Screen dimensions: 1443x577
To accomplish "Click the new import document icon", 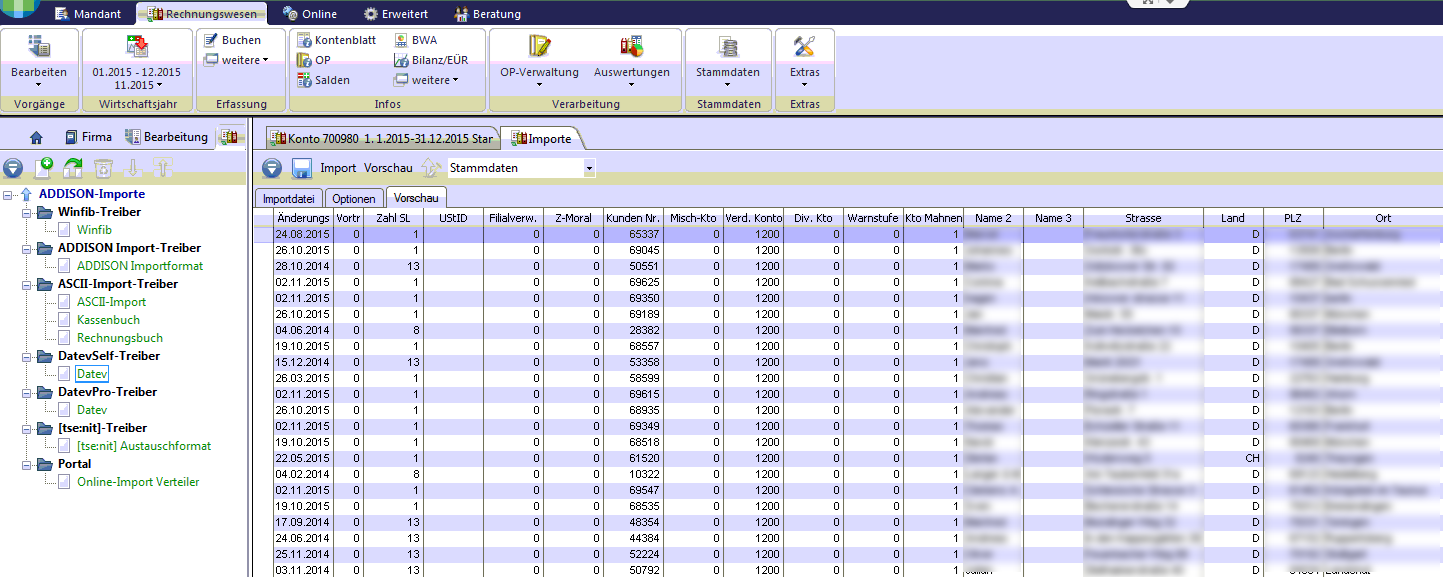I will pyautogui.click(x=43, y=168).
